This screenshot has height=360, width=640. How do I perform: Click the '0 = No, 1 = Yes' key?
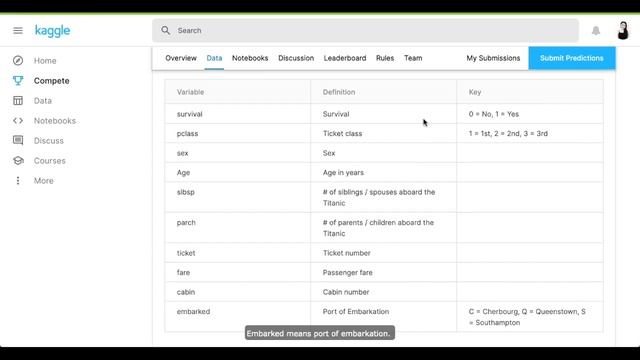pos(530,114)
